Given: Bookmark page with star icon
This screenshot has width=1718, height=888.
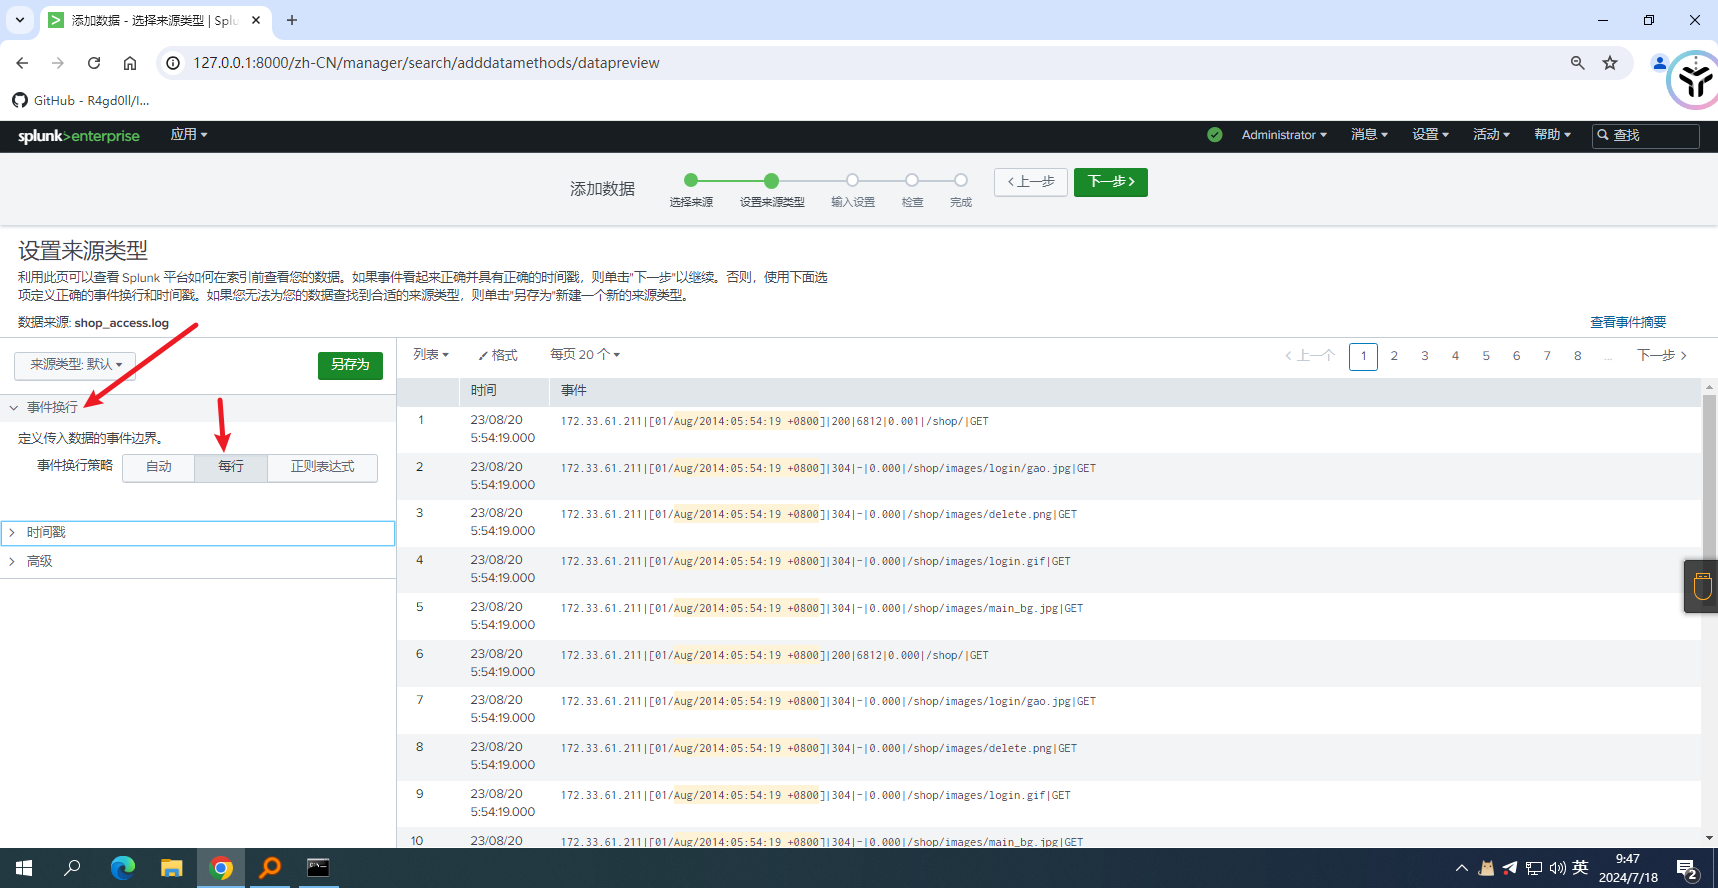Looking at the screenshot, I should (1609, 63).
